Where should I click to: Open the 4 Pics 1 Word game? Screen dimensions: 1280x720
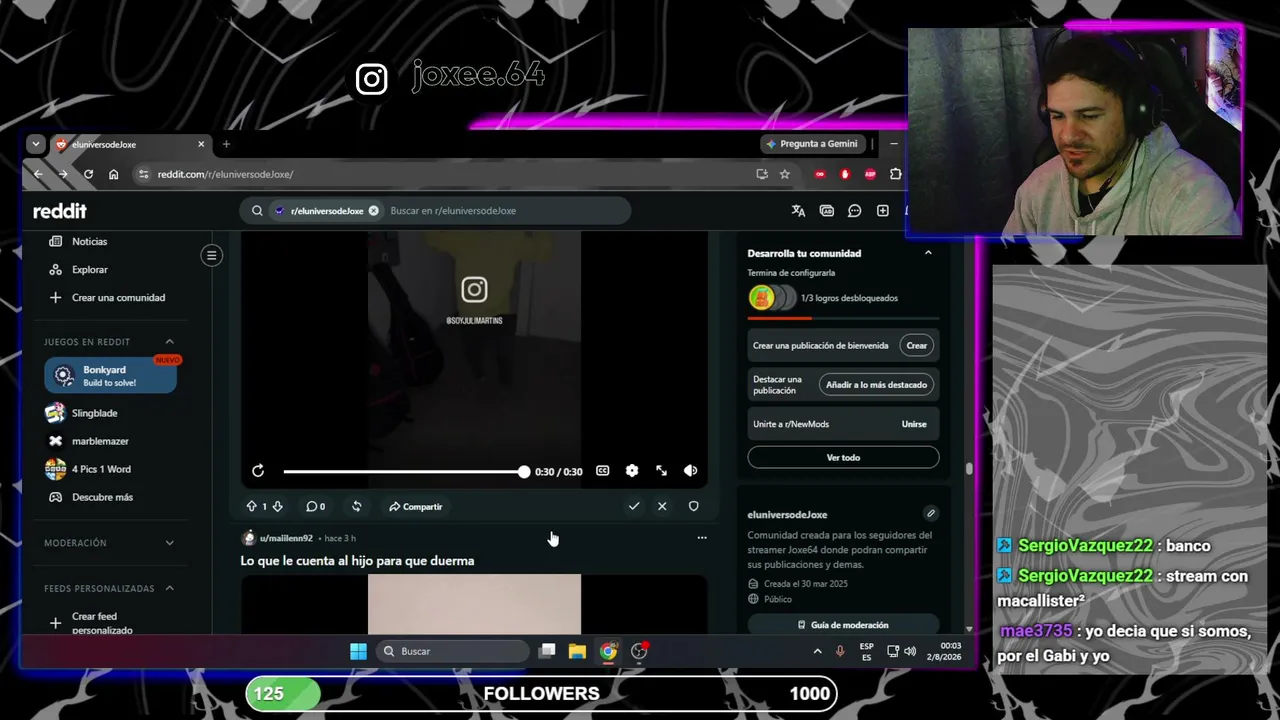click(x=101, y=469)
